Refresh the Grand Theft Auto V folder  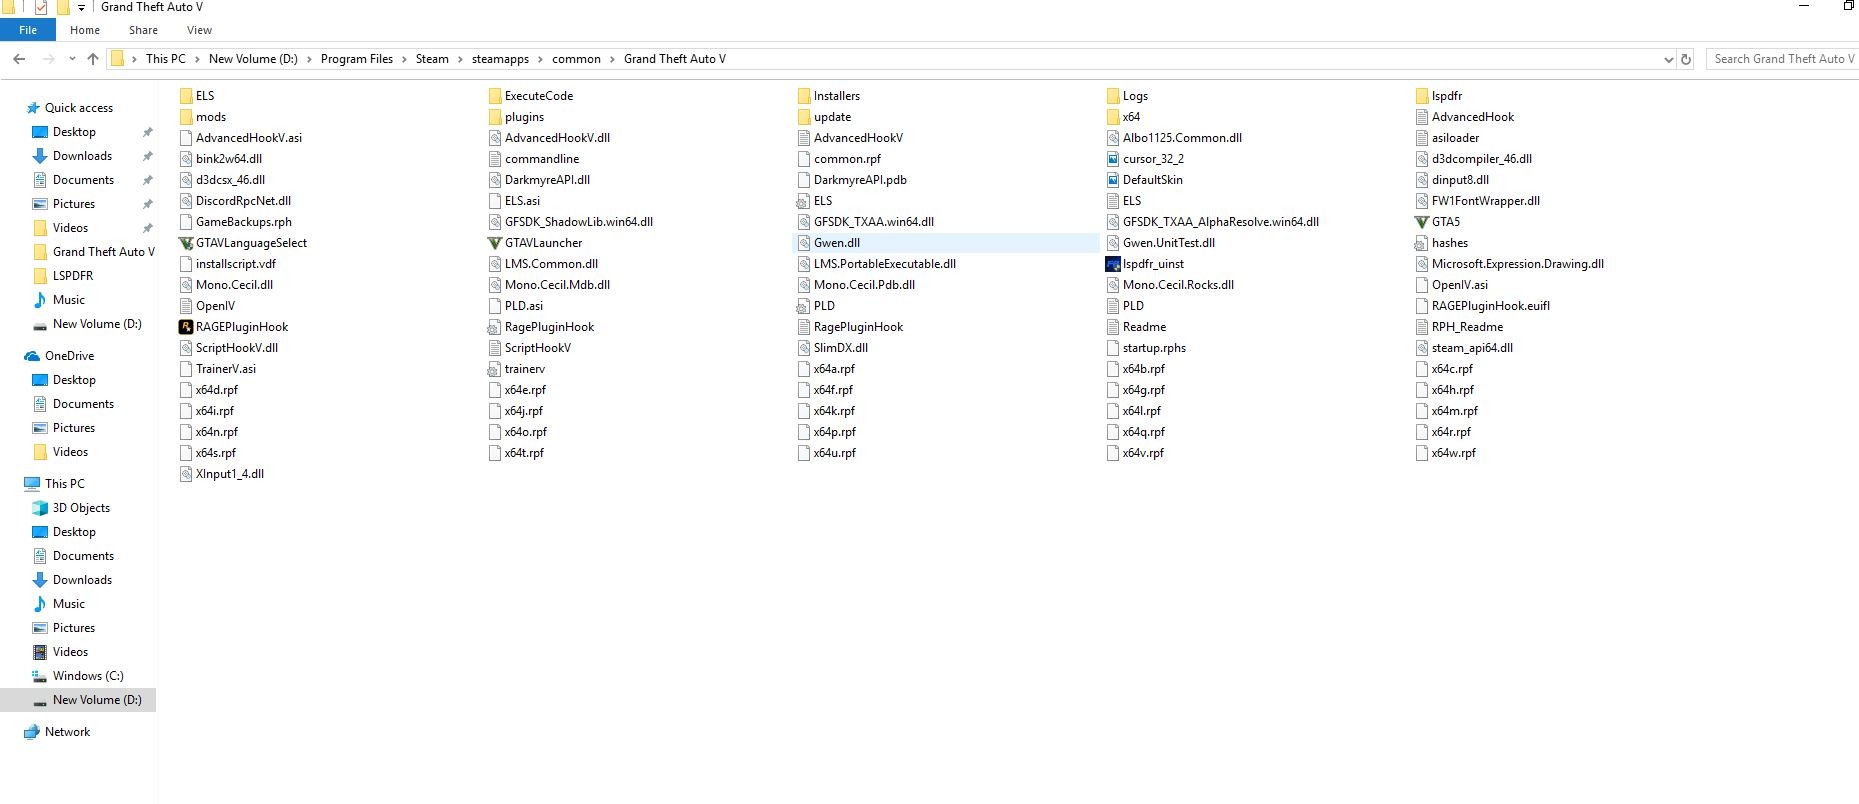pyautogui.click(x=1686, y=59)
